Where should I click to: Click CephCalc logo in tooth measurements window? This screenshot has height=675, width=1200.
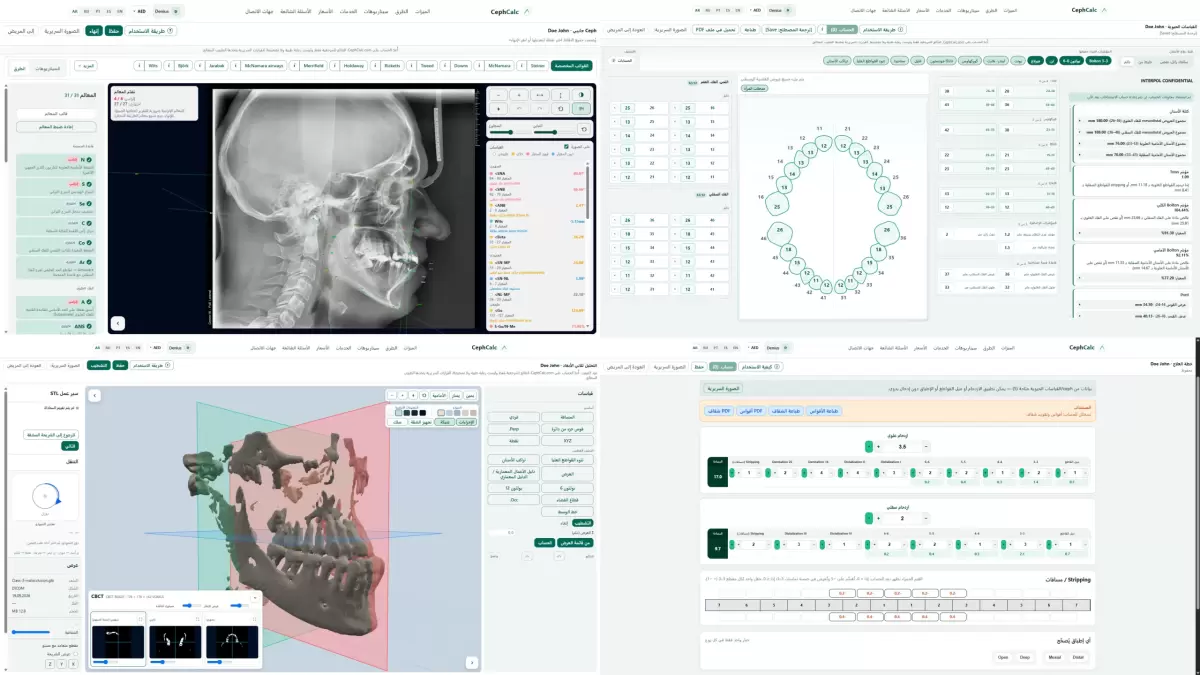[x=1088, y=10]
